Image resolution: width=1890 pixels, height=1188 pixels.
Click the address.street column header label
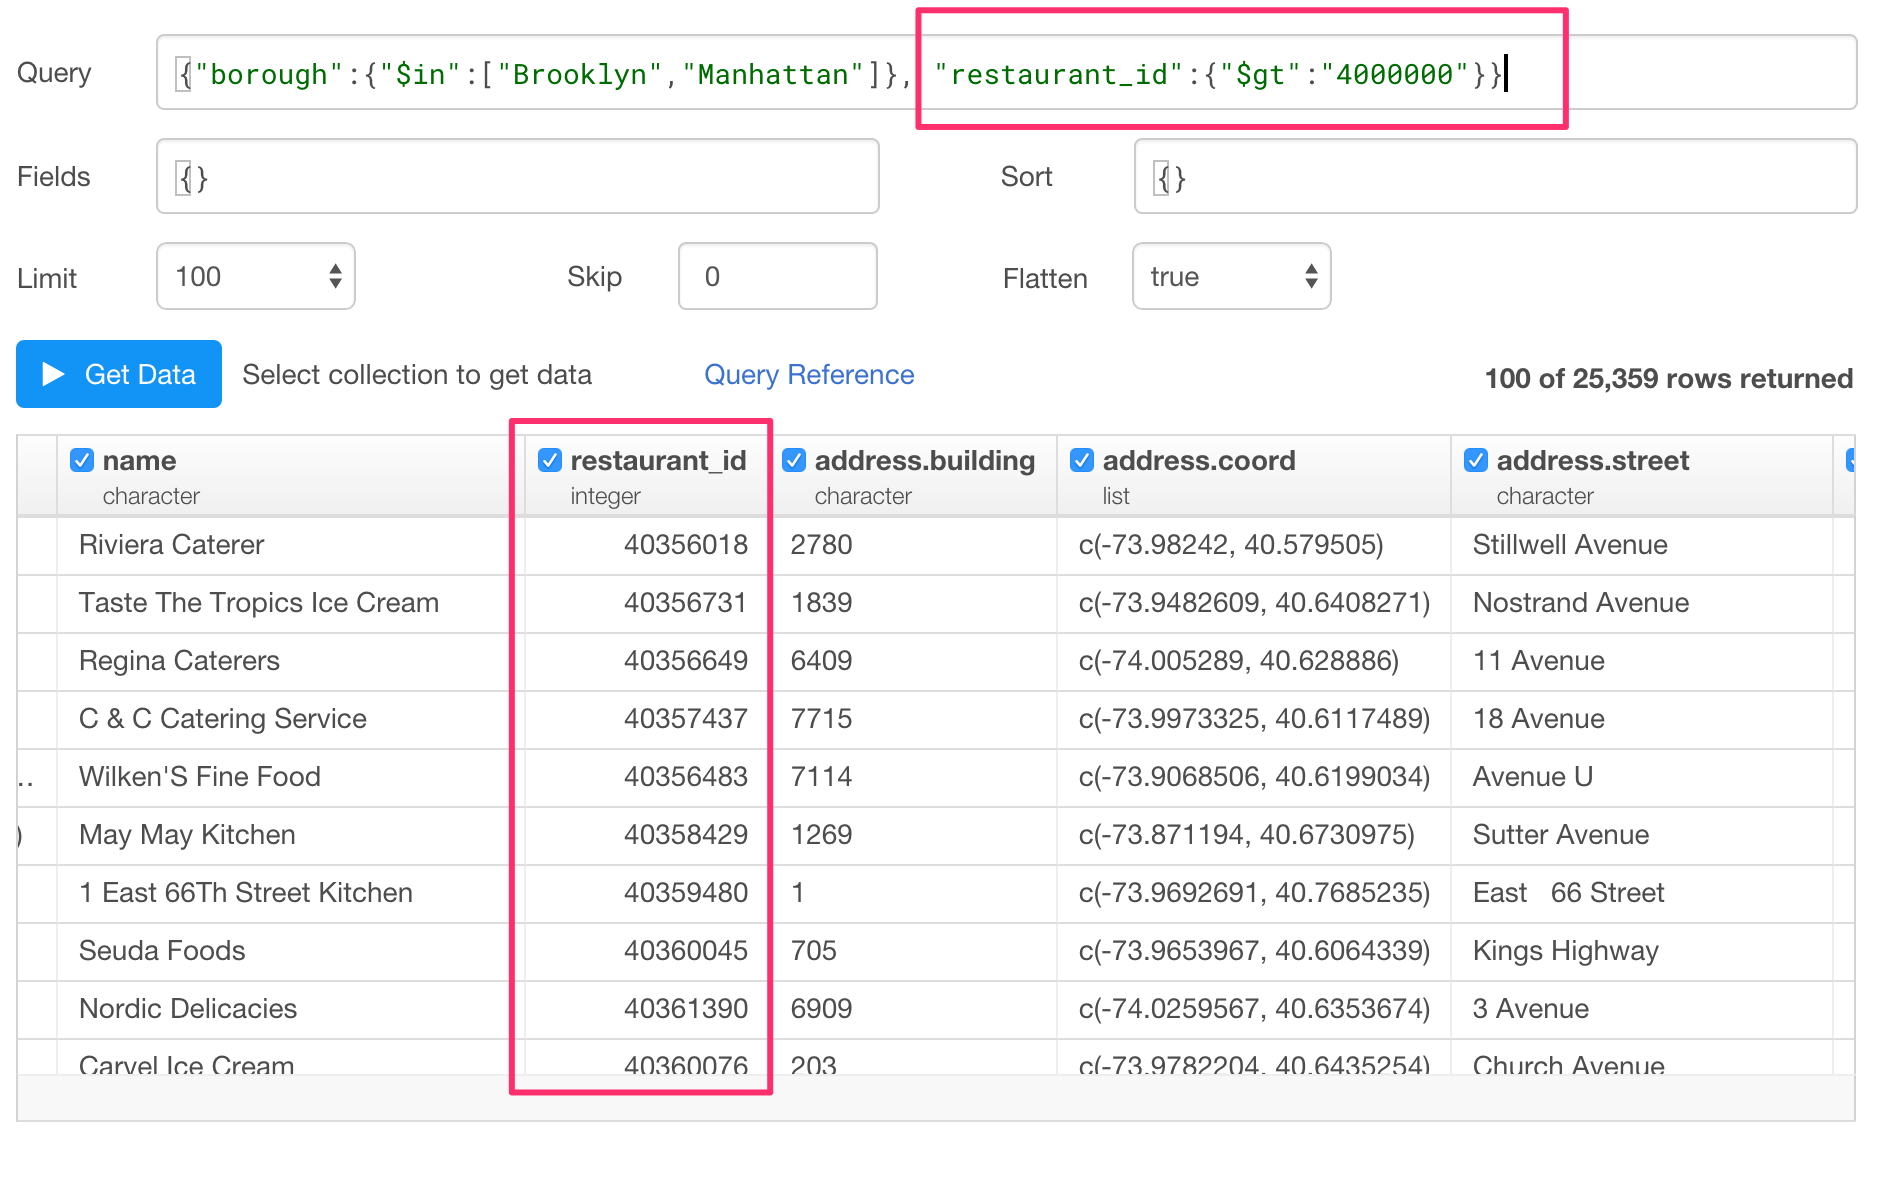point(1593,460)
